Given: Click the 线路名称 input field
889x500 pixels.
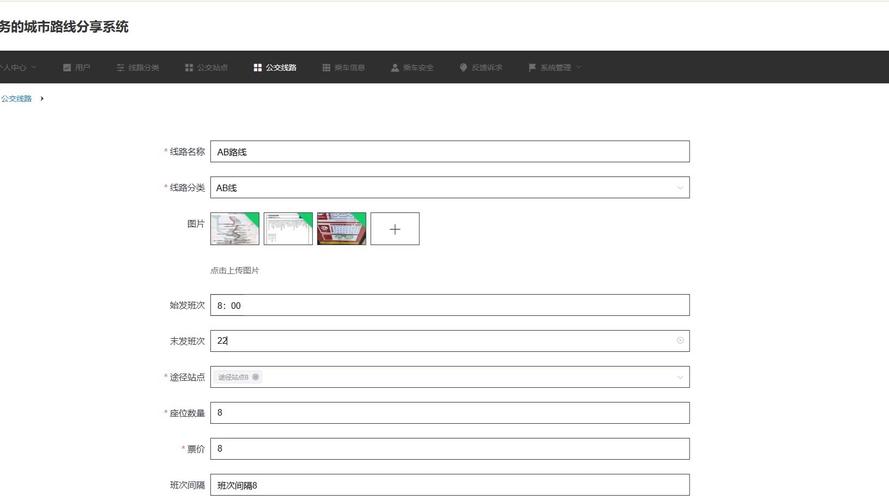Looking at the screenshot, I should tap(449, 152).
